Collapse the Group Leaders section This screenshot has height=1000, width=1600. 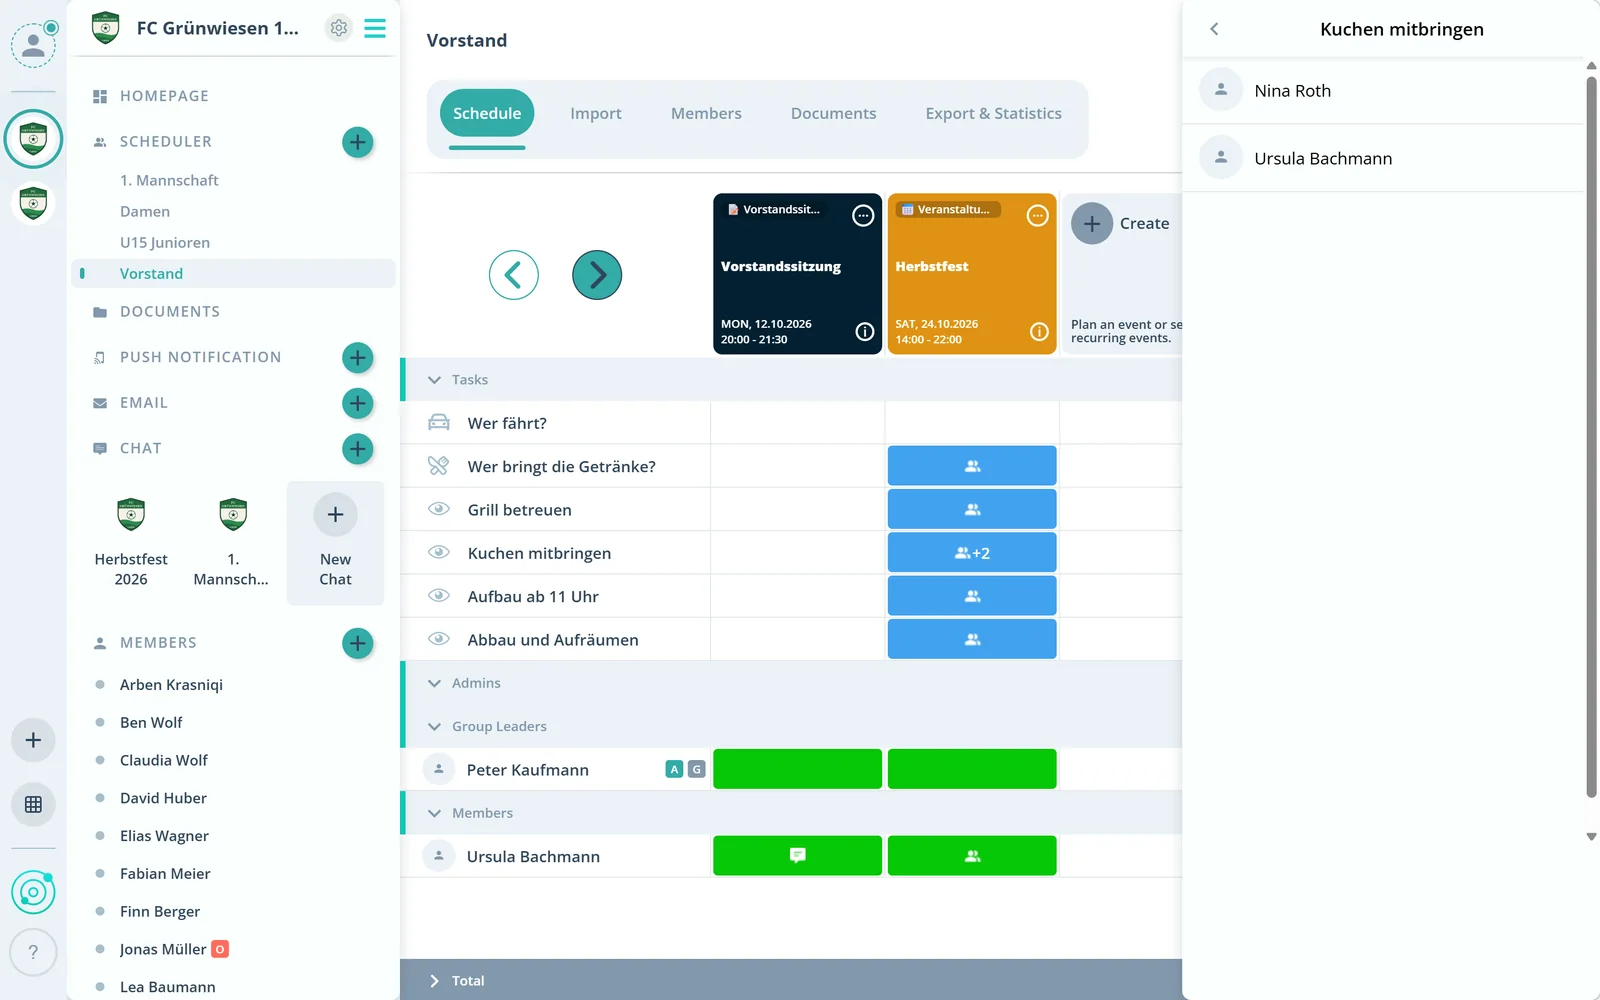coord(434,727)
